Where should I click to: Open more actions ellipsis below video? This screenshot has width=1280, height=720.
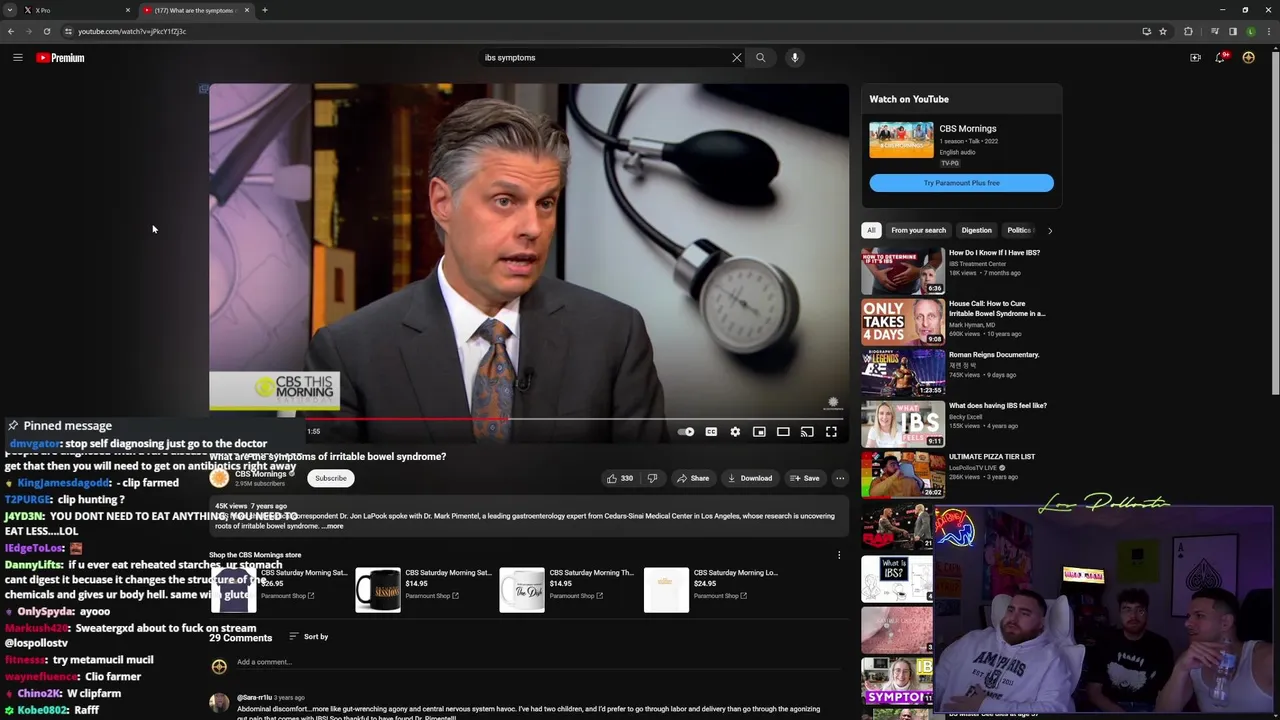point(840,478)
